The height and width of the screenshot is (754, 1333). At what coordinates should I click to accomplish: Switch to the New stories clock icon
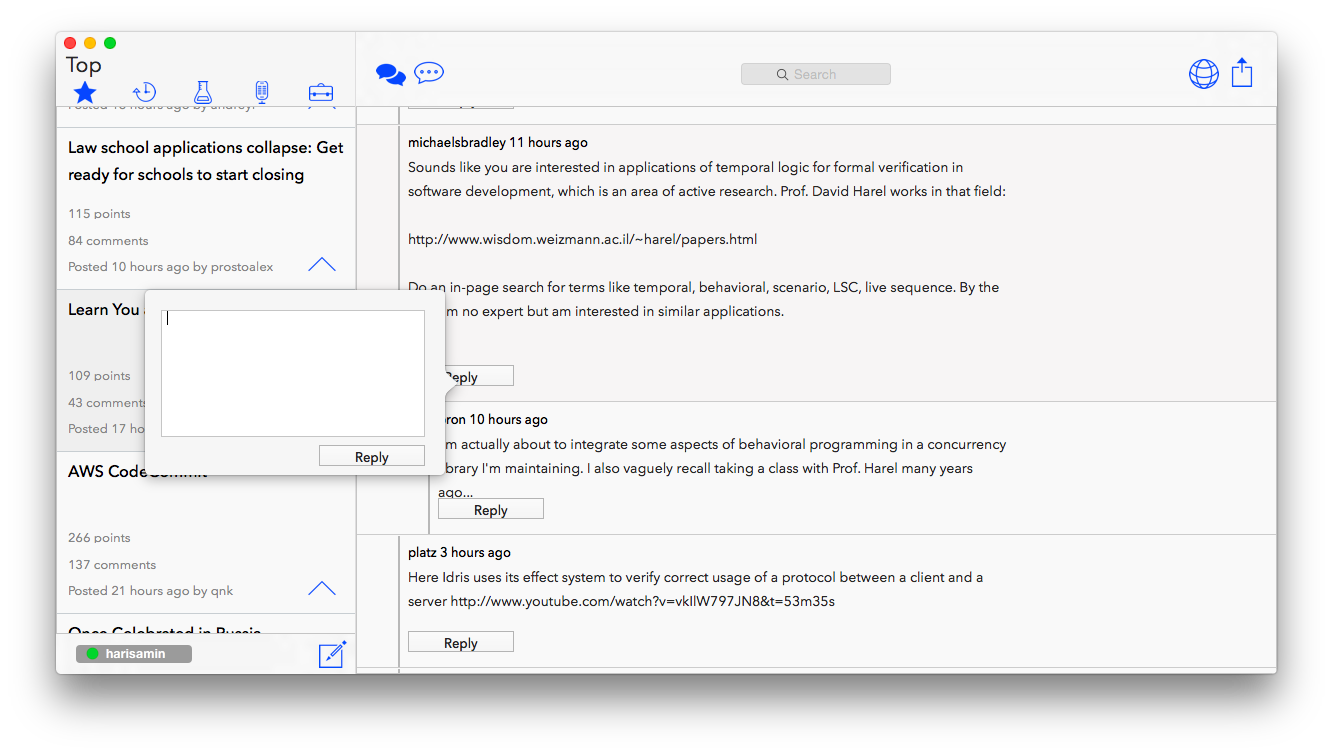pos(144,92)
